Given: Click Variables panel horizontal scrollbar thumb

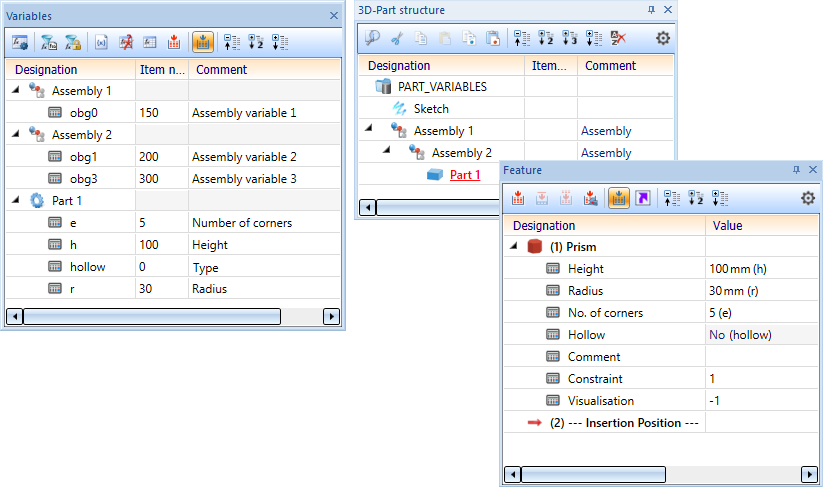Looking at the screenshot, I should tap(152, 316).
